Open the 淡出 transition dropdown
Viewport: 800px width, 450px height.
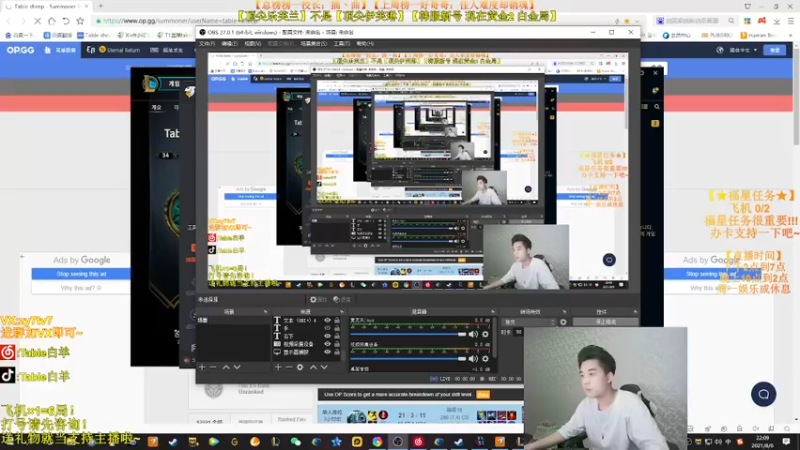click(529, 322)
